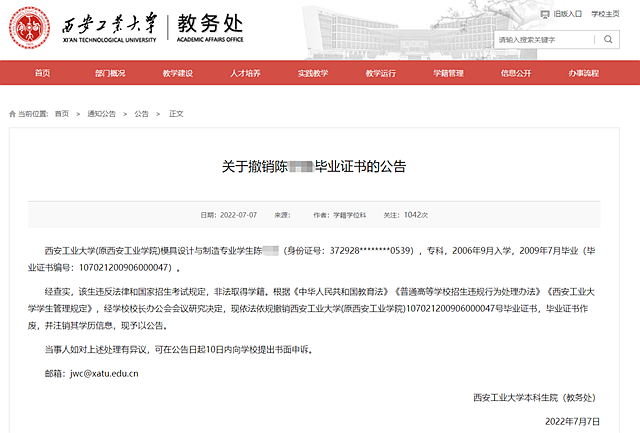Click the search magnifier icon
This screenshot has height=433, width=640.
click(608, 39)
